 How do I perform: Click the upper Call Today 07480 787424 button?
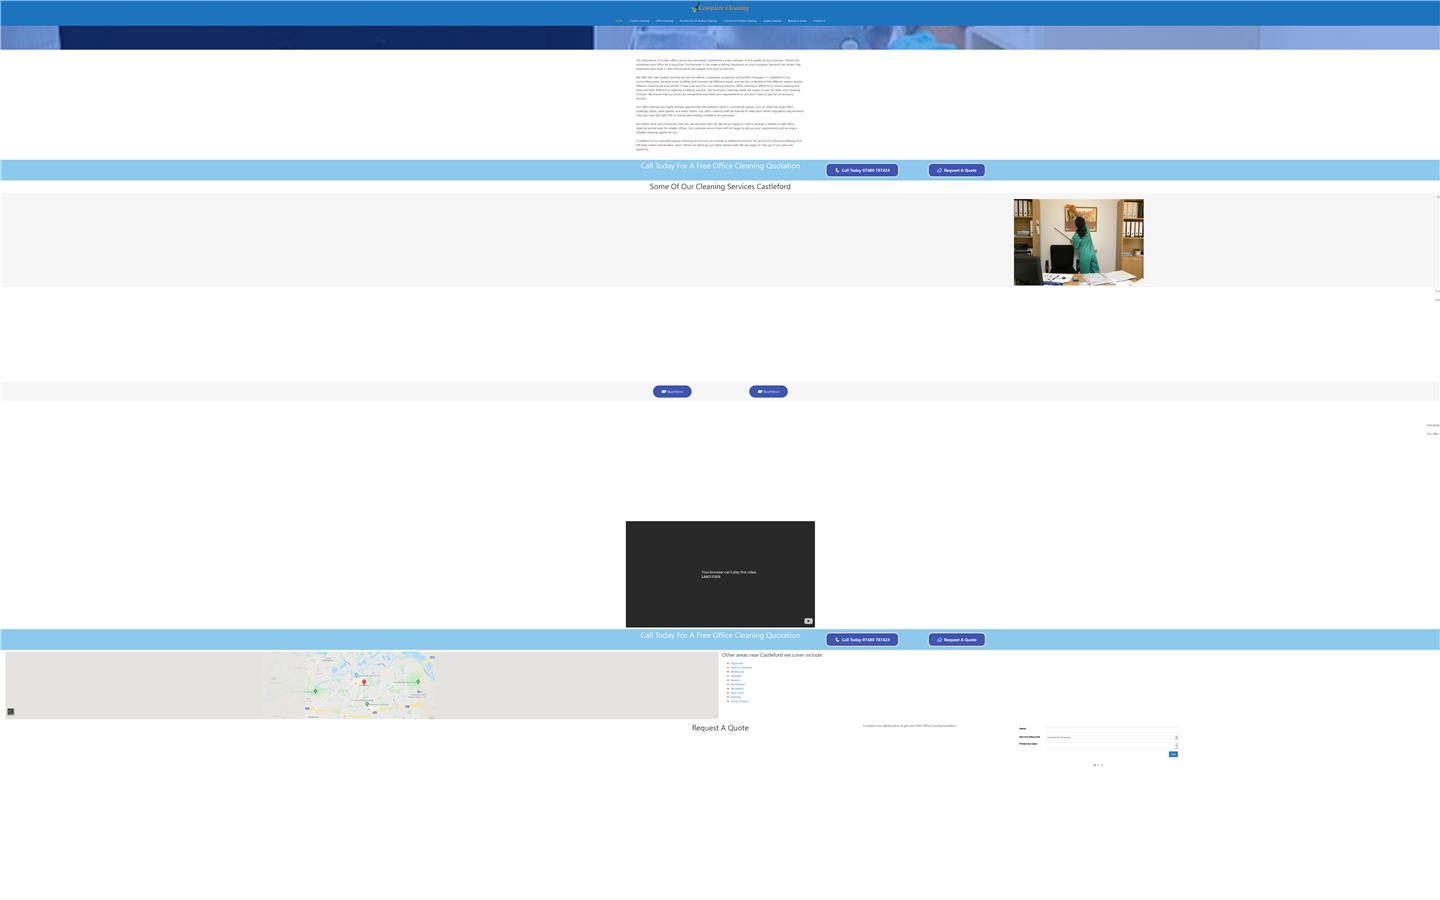[x=861, y=170]
